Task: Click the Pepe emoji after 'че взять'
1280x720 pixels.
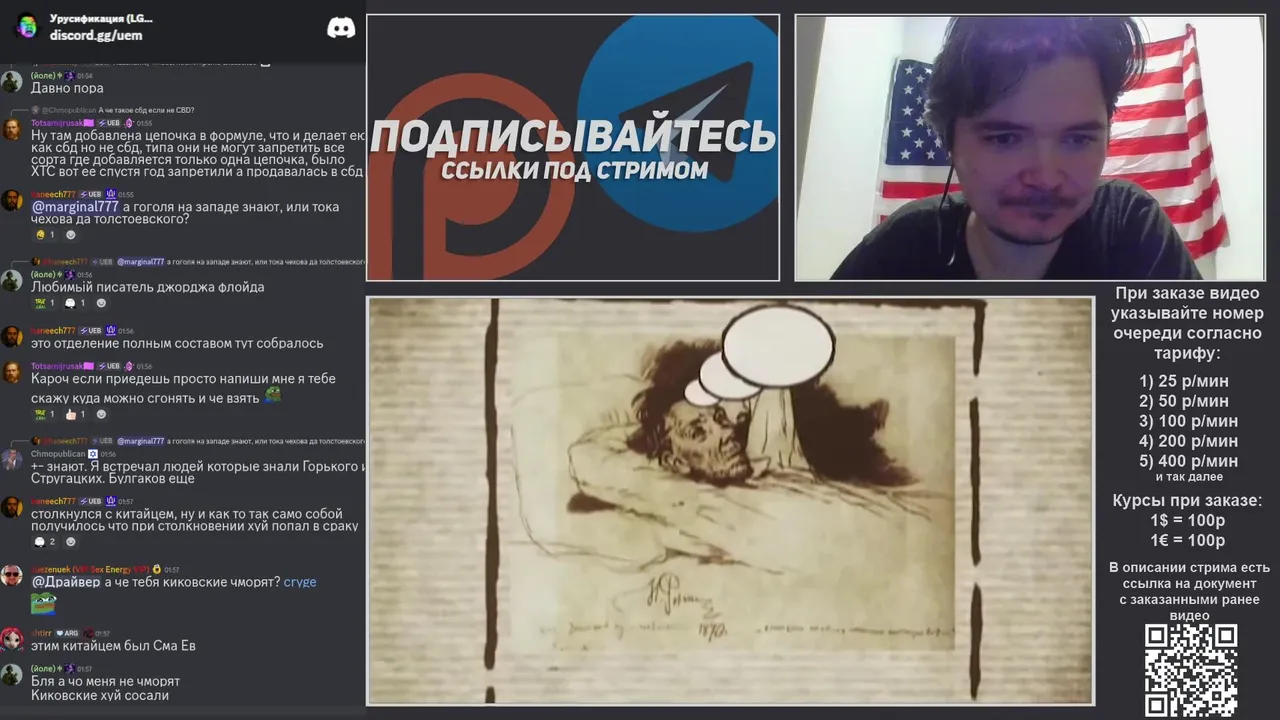Action: coord(273,396)
